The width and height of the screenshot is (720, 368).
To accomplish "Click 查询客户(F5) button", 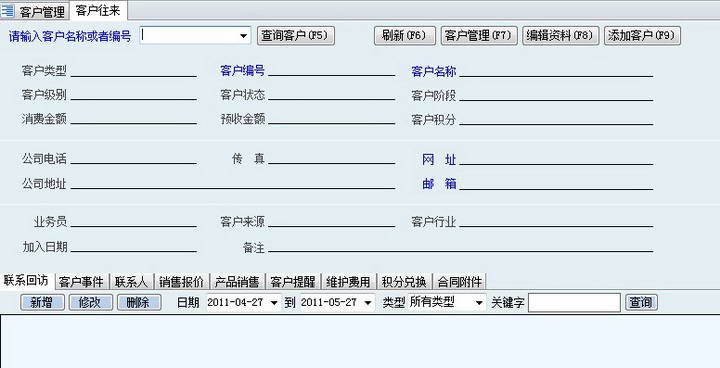I will click(296, 36).
